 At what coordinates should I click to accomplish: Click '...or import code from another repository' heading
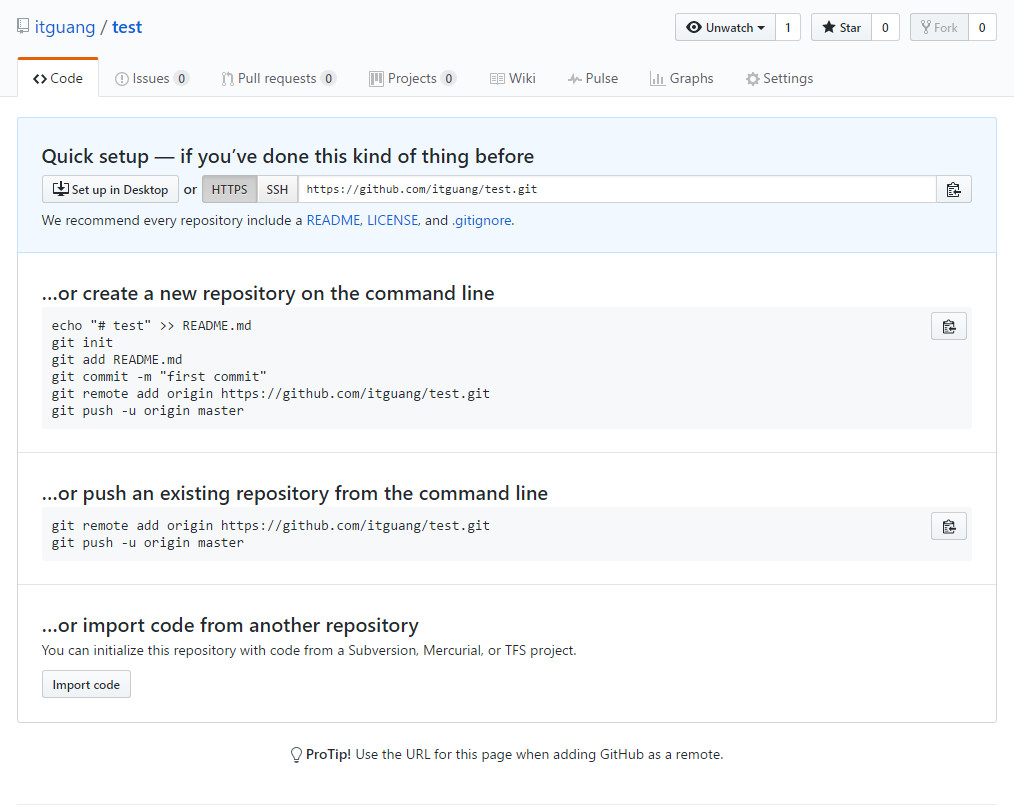[230, 625]
